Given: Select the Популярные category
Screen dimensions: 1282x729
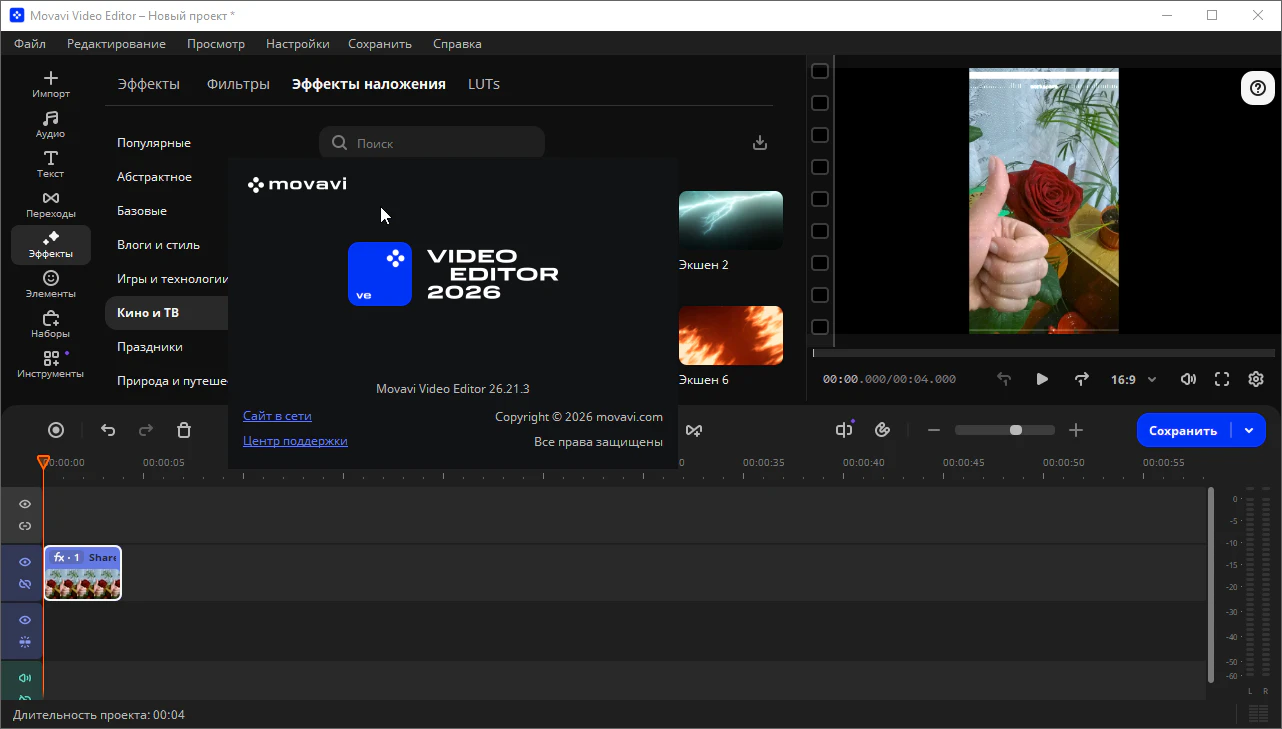Looking at the screenshot, I should 154,143.
